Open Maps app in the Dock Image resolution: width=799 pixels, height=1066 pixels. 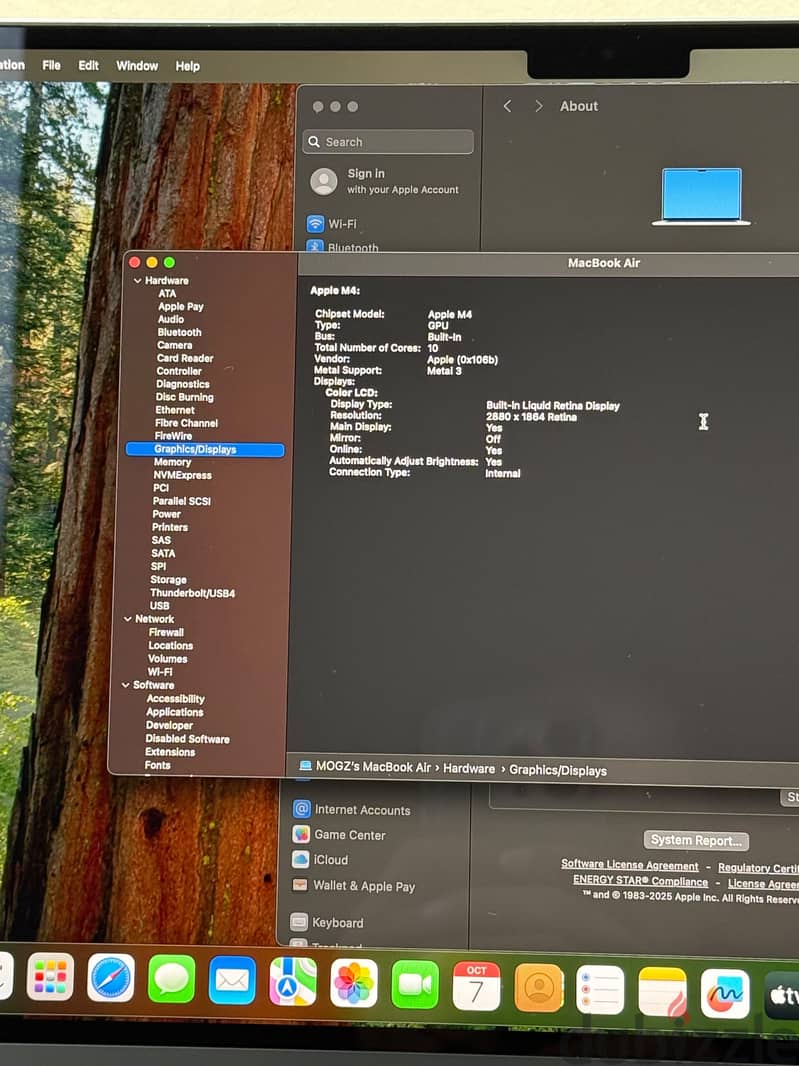click(293, 982)
